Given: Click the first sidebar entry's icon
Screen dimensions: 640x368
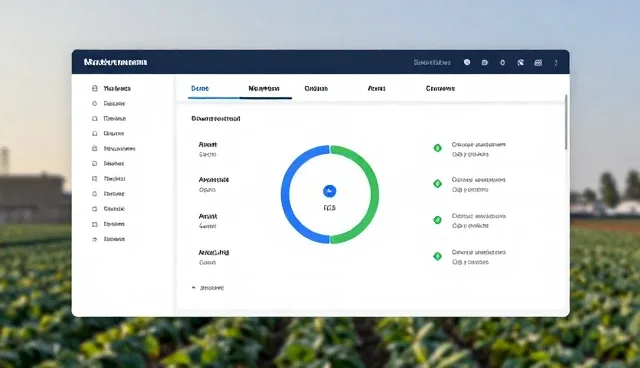Looking at the screenshot, I should pyautogui.click(x=95, y=88).
